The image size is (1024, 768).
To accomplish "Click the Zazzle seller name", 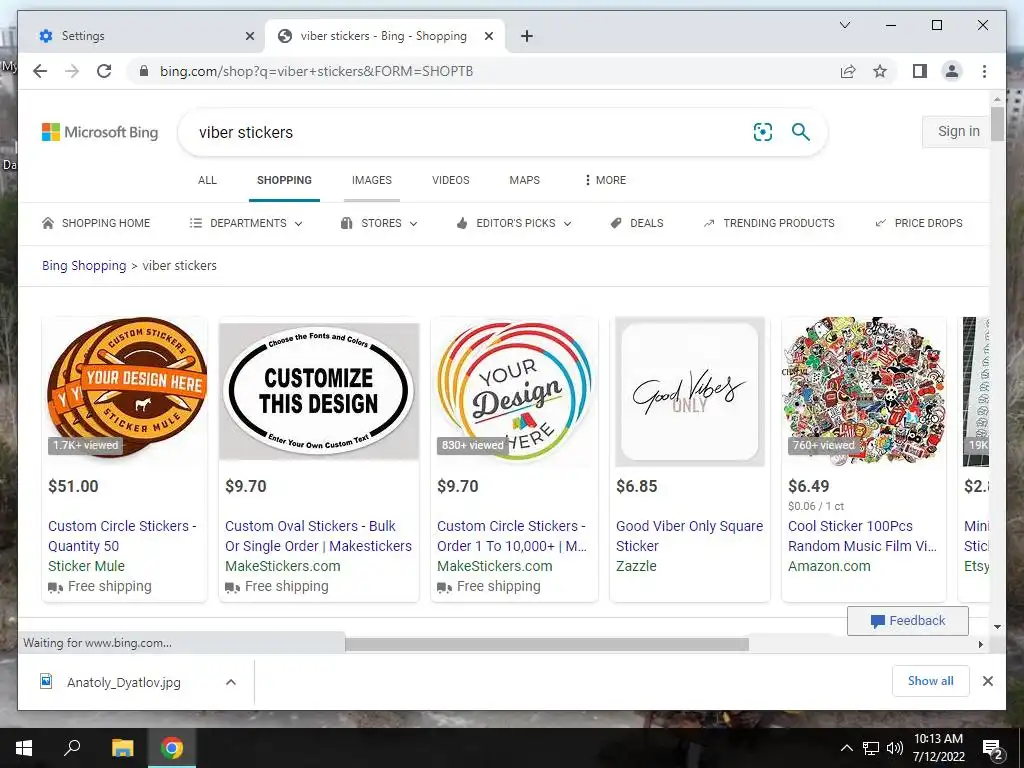I will point(636,566).
